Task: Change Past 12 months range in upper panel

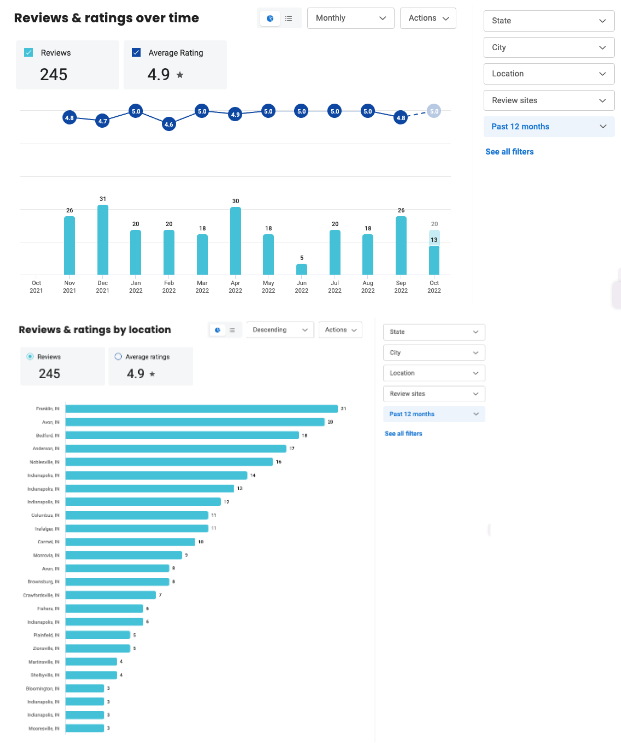Action: tap(549, 127)
